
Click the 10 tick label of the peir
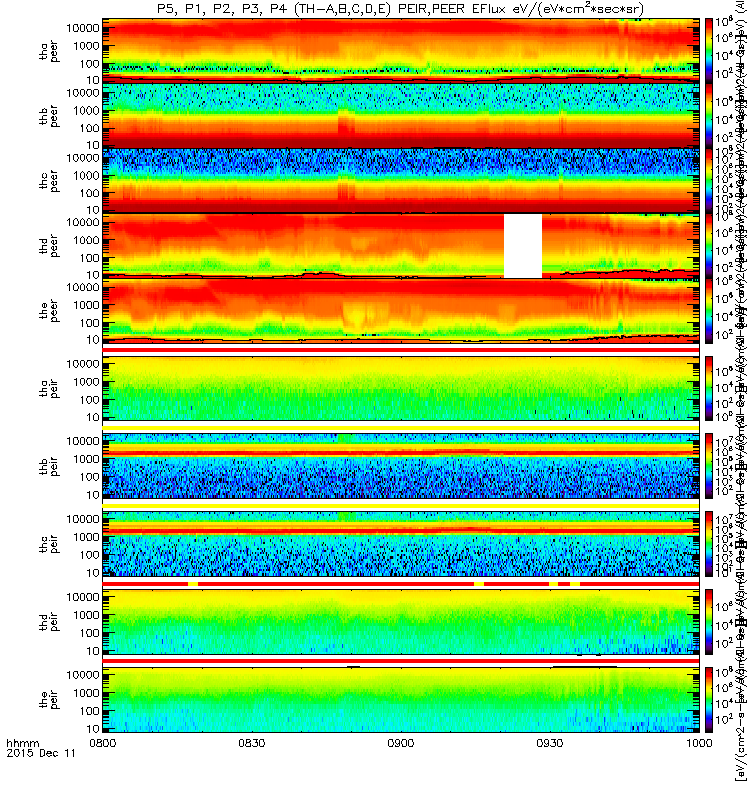(92, 728)
